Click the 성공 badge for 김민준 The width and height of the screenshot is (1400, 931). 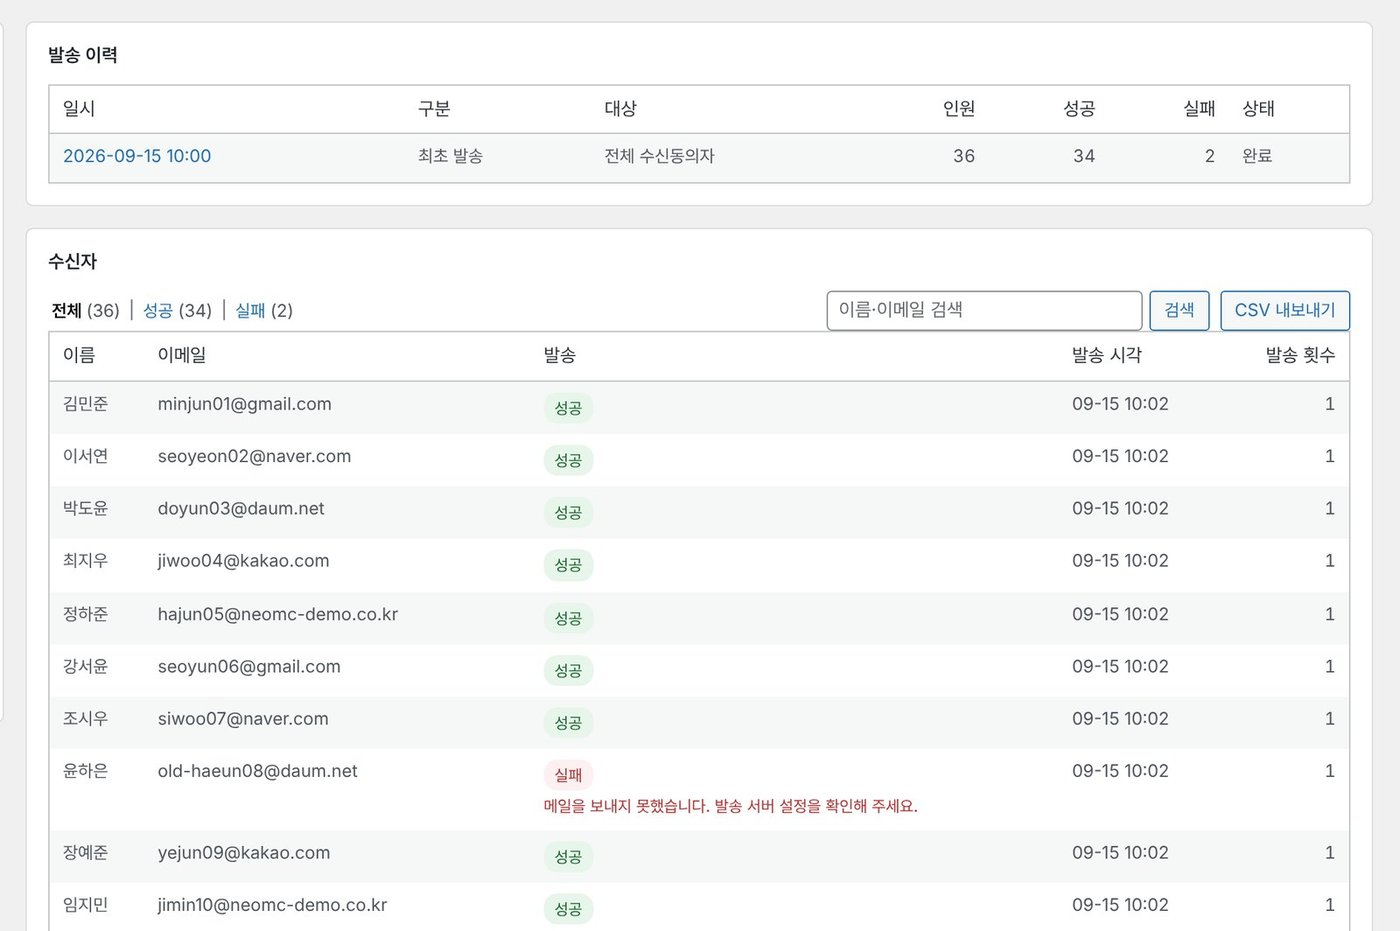pyautogui.click(x=568, y=408)
